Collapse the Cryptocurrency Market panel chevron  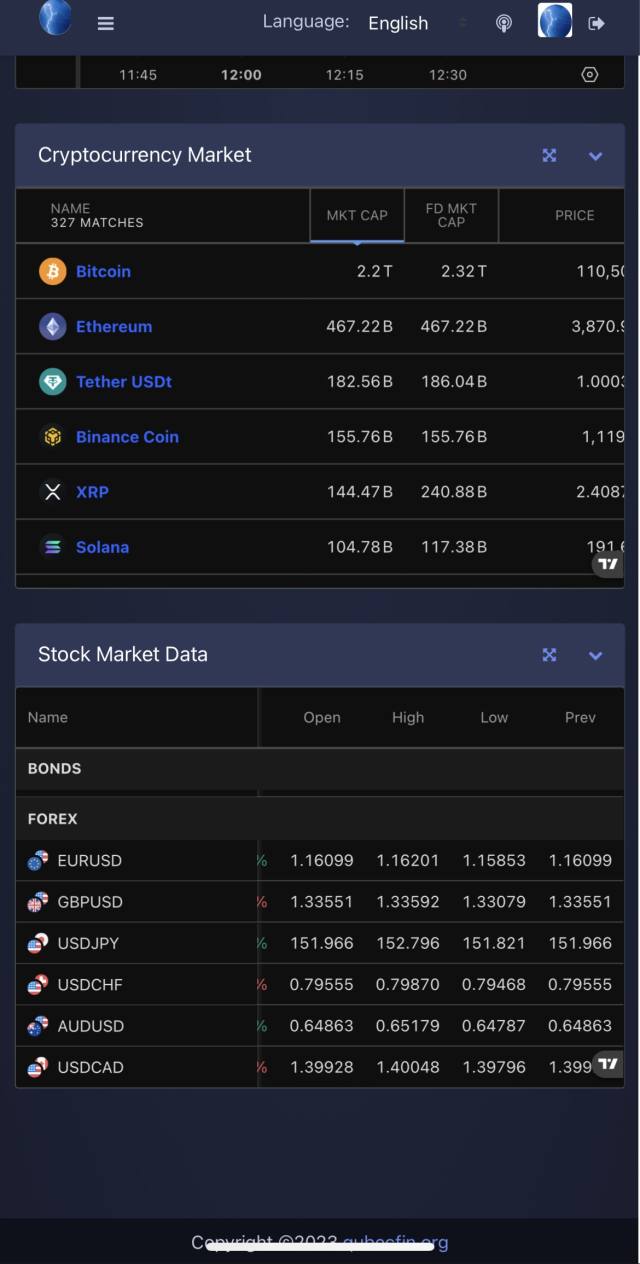point(596,156)
